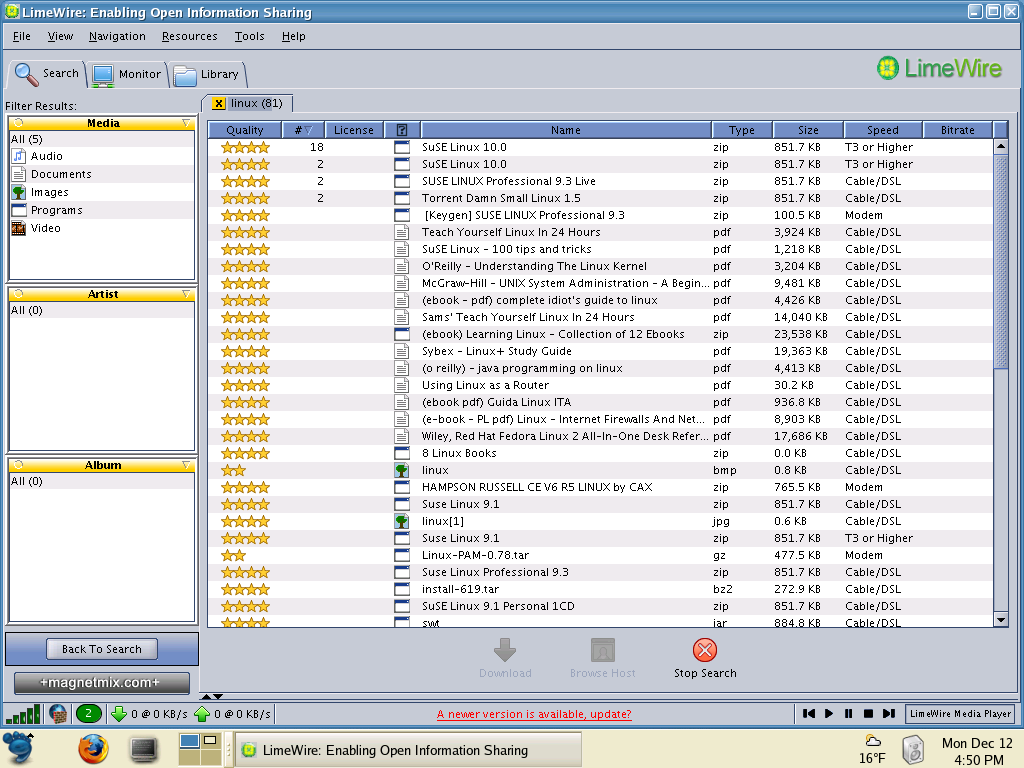Image resolution: width=1024 pixels, height=768 pixels.
Task: Select 'Using Linux as a Router' row
Action: point(601,385)
